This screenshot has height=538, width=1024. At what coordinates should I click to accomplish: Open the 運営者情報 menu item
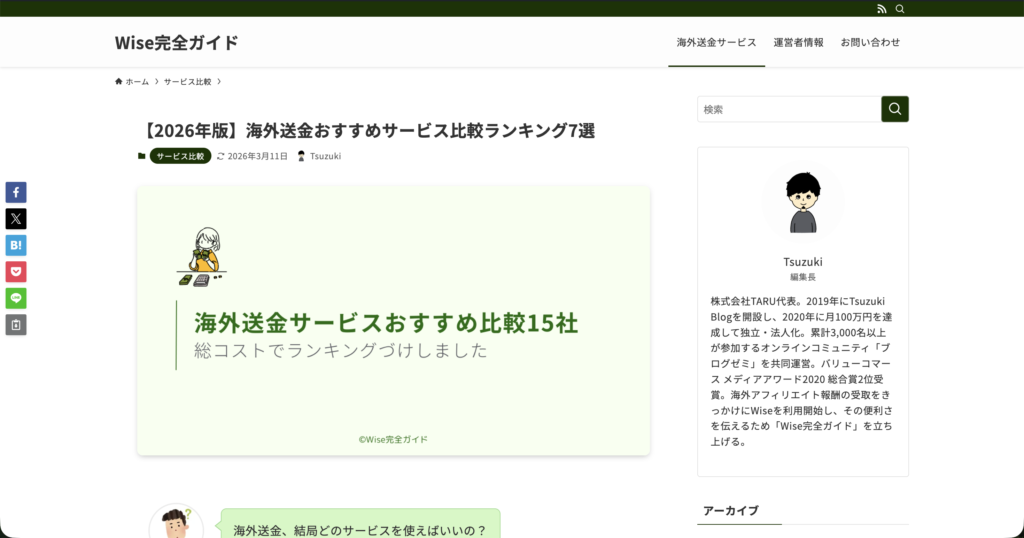[x=798, y=42]
